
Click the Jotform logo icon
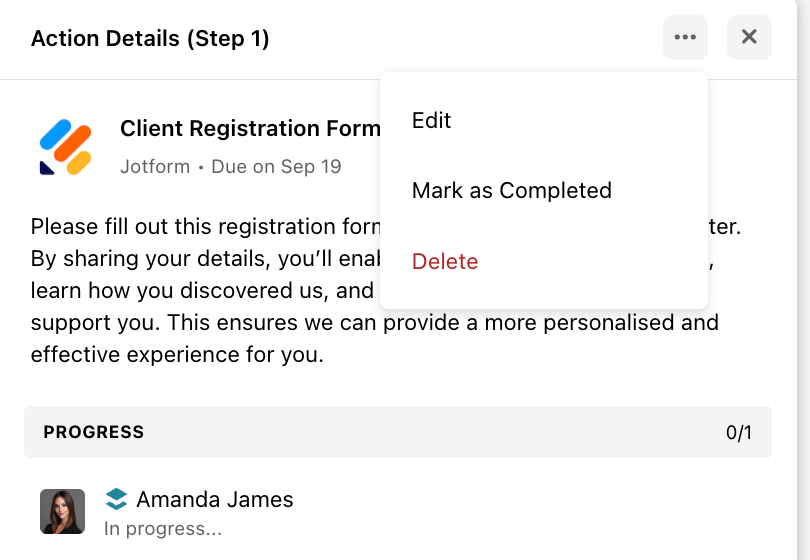pos(66,147)
